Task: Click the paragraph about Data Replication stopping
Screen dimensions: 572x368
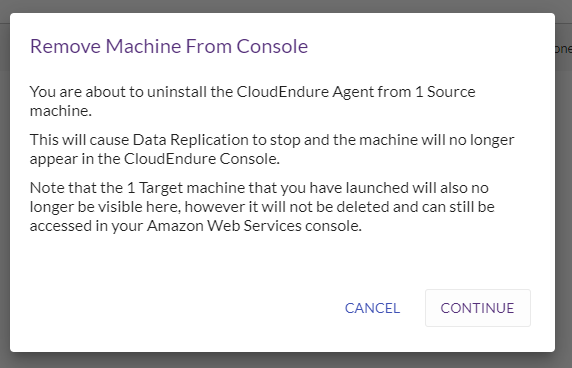Action: click(272, 149)
